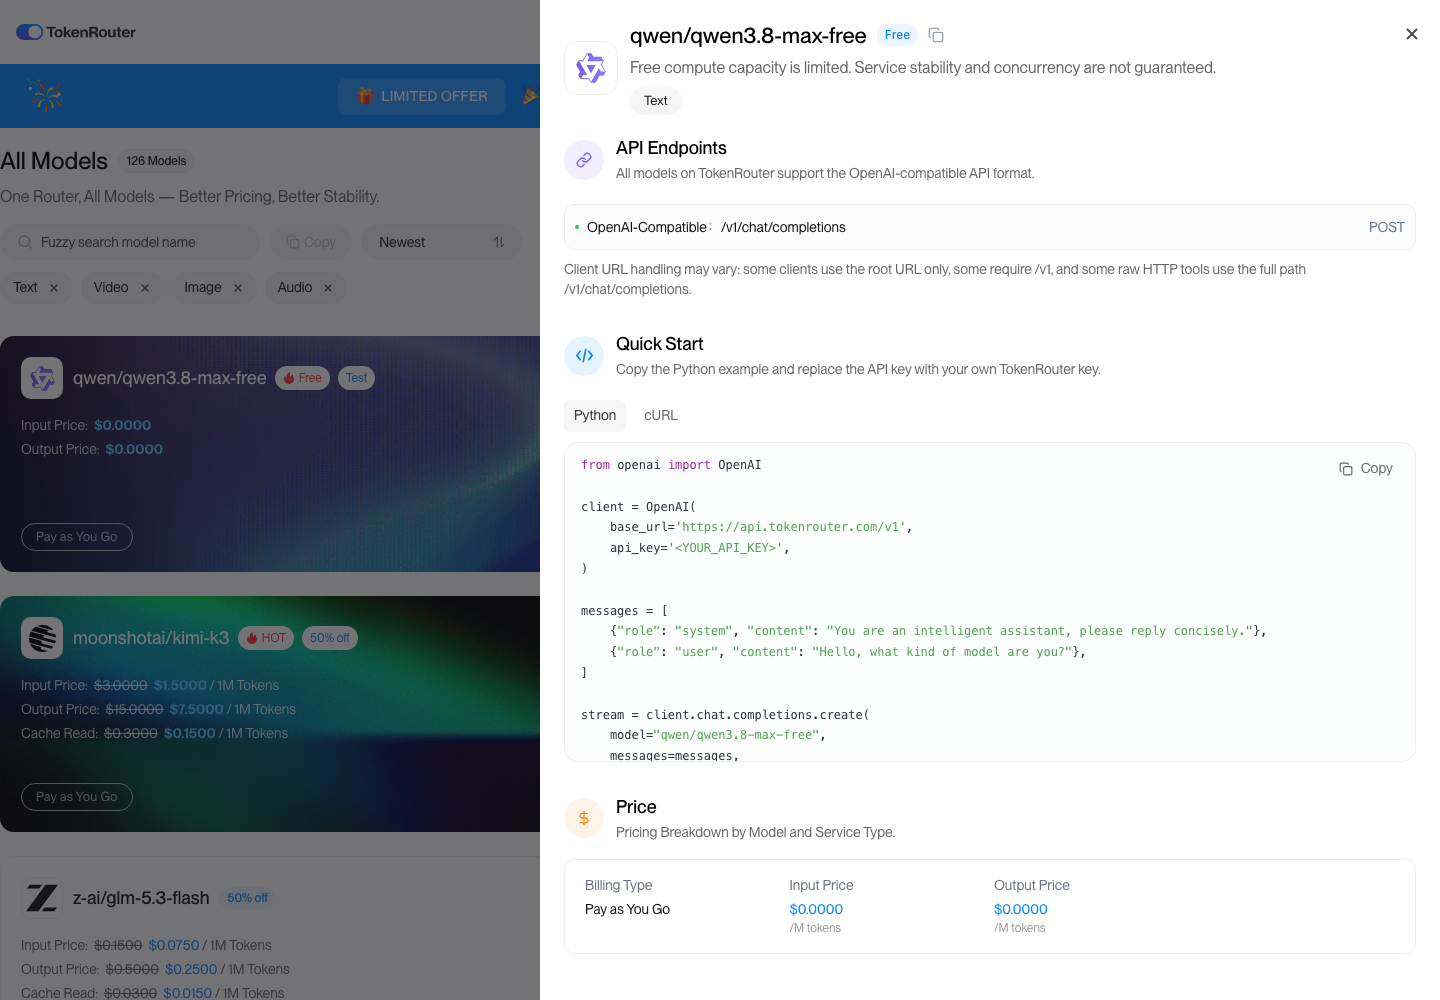Click the POST method label

1386,227
